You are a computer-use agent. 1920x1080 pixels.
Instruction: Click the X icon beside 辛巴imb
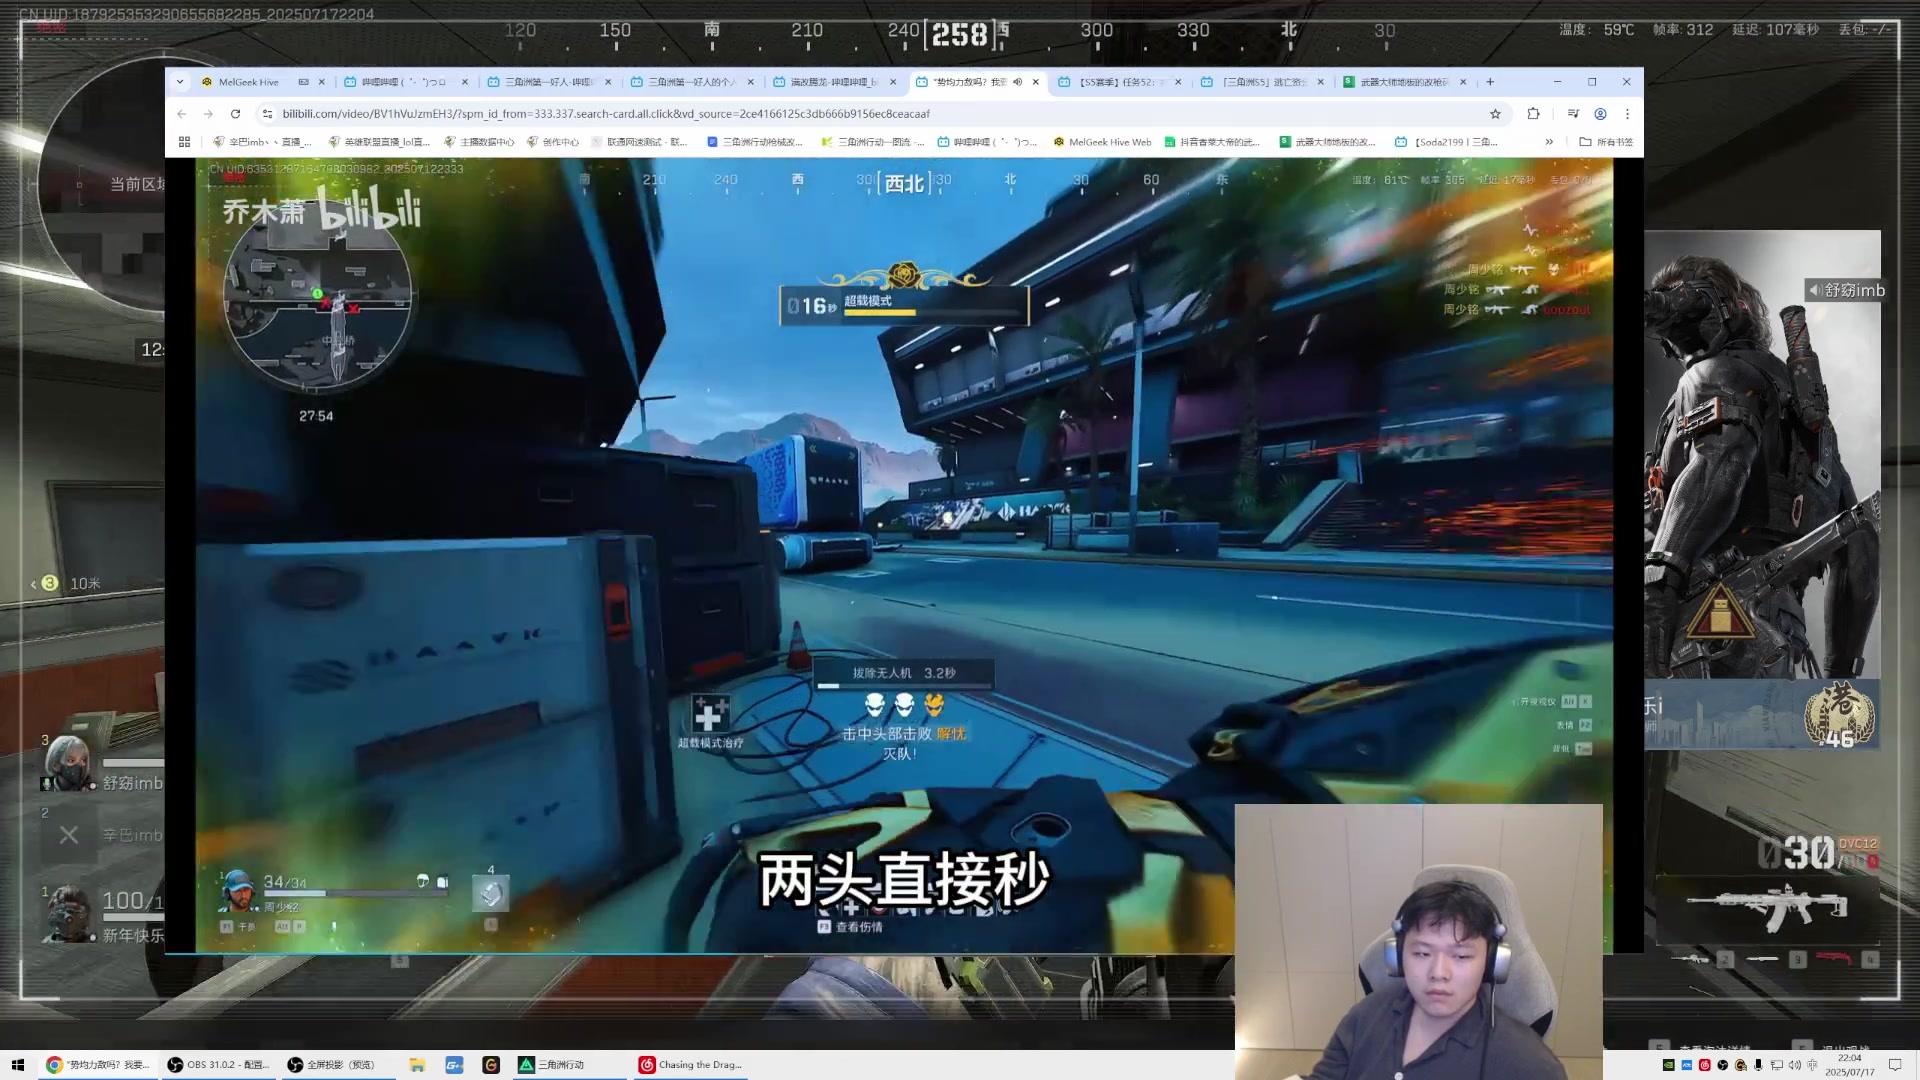pyautogui.click(x=69, y=835)
